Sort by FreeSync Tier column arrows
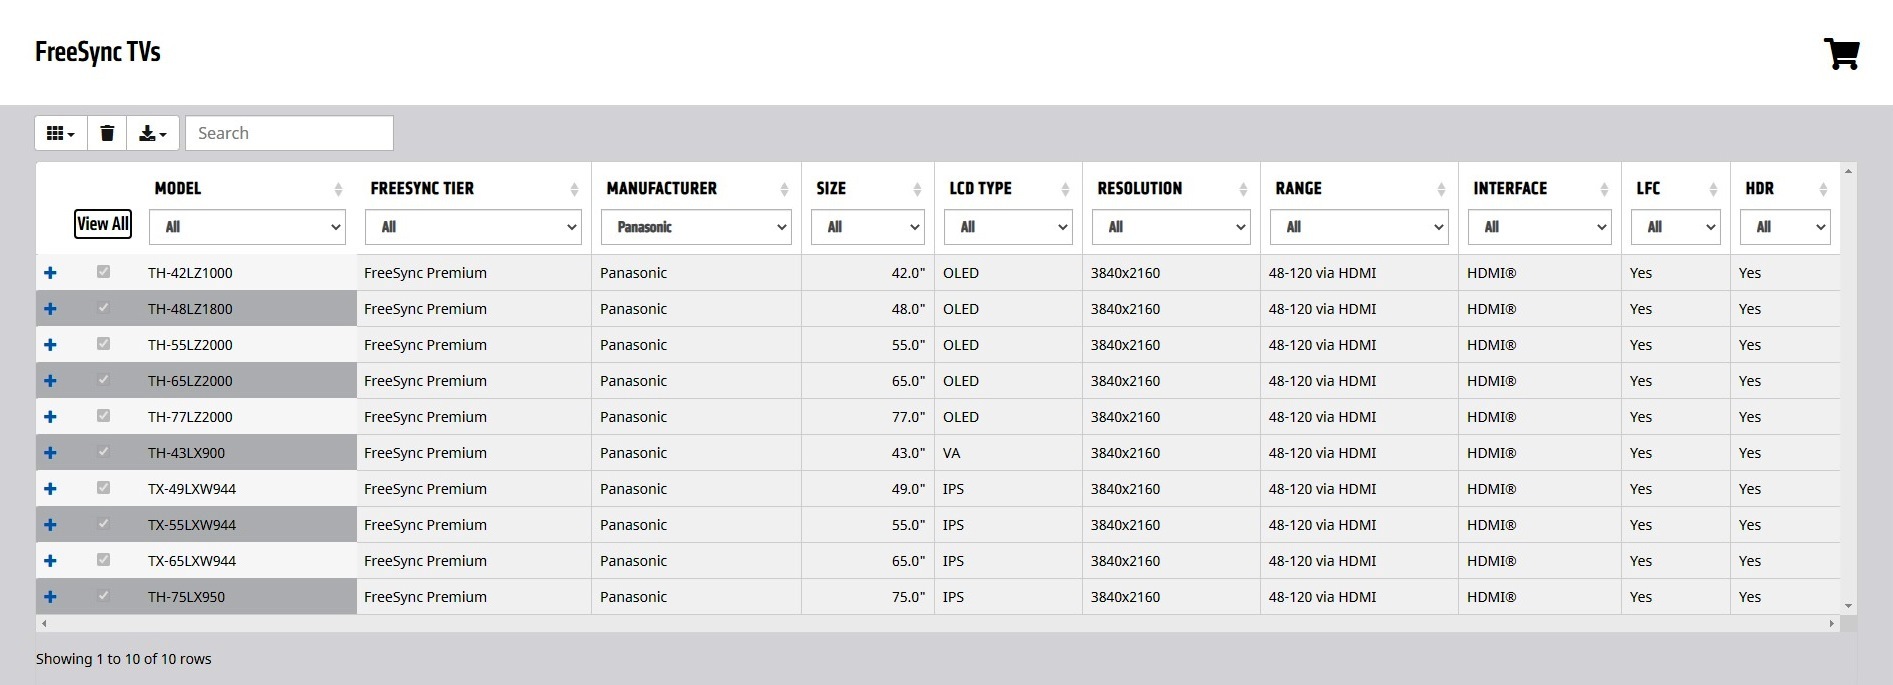 coord(574,189)
